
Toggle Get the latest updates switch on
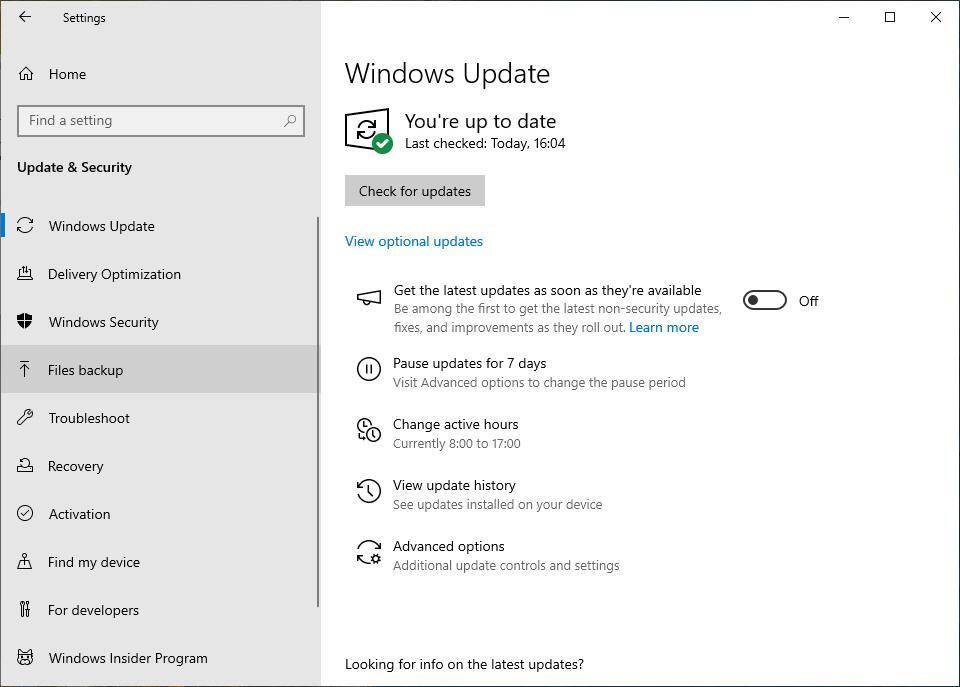(x=765, y=301)
